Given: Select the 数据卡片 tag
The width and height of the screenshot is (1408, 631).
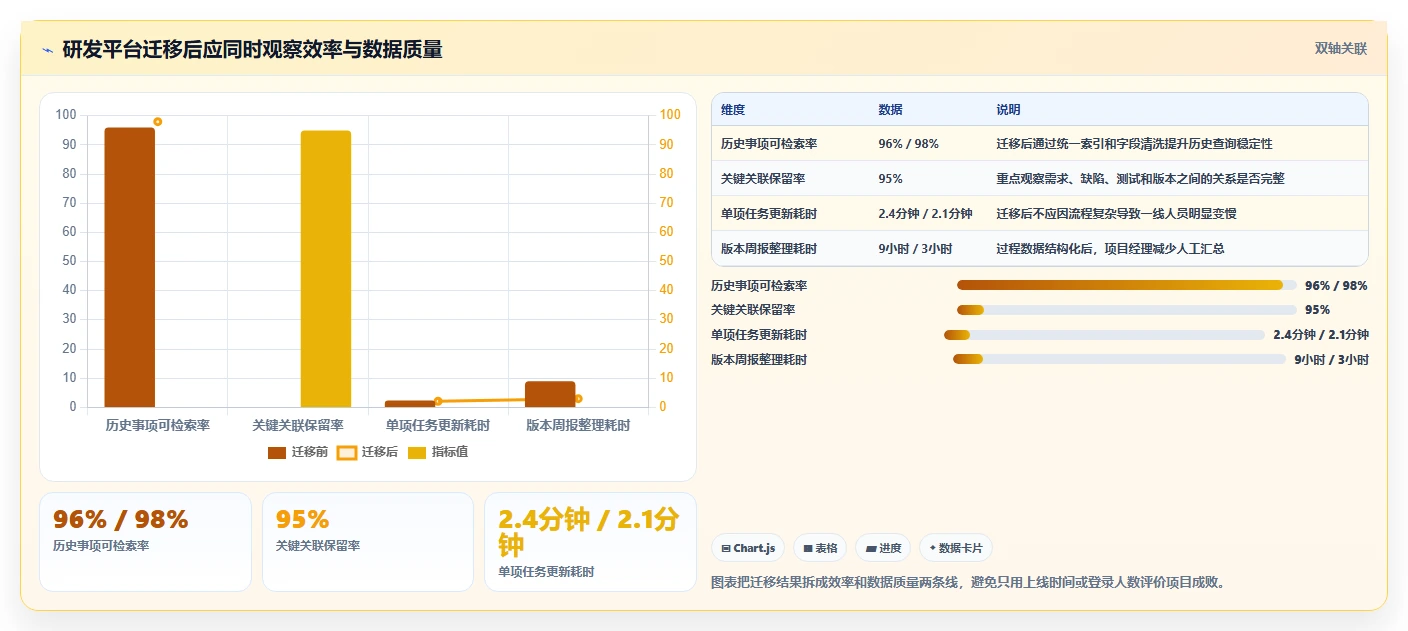Looking at the screenshot, I should (956, 548).
